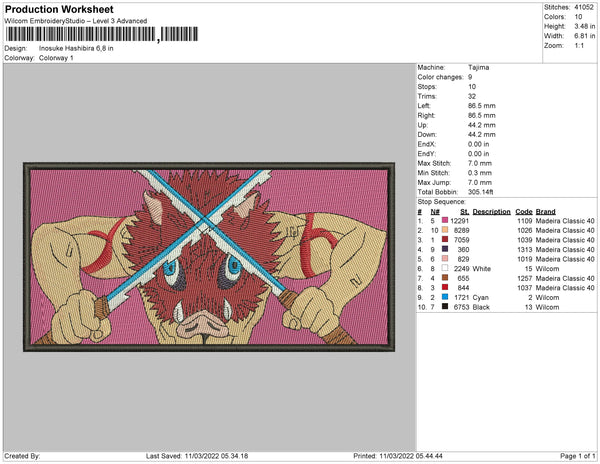Click the 'Last Saved: 11/03/2022 05.34.18' footer text

197,456
